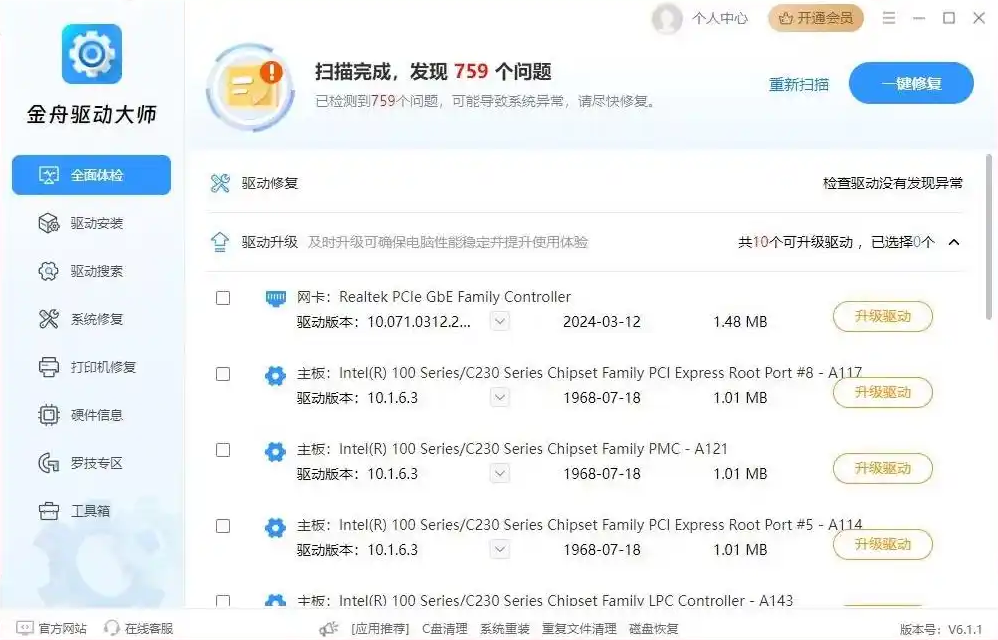Click the 一键修复 button
The image size is (998, 640).
(911, 83)
